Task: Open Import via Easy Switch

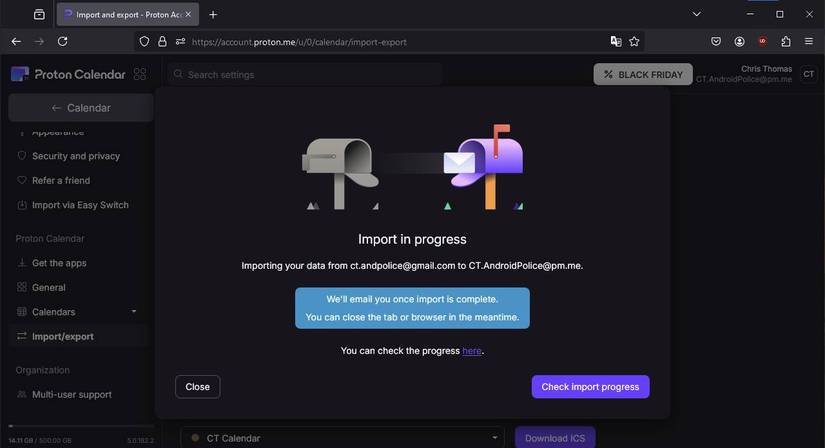Action: 80,205
